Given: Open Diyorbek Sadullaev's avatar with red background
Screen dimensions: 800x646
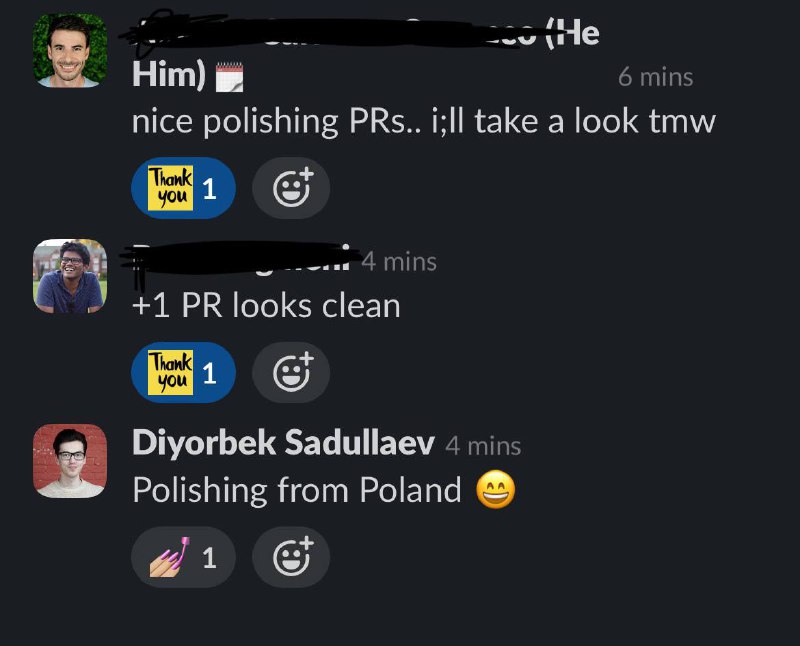Looking at the screenshot, I should [70, 461].
